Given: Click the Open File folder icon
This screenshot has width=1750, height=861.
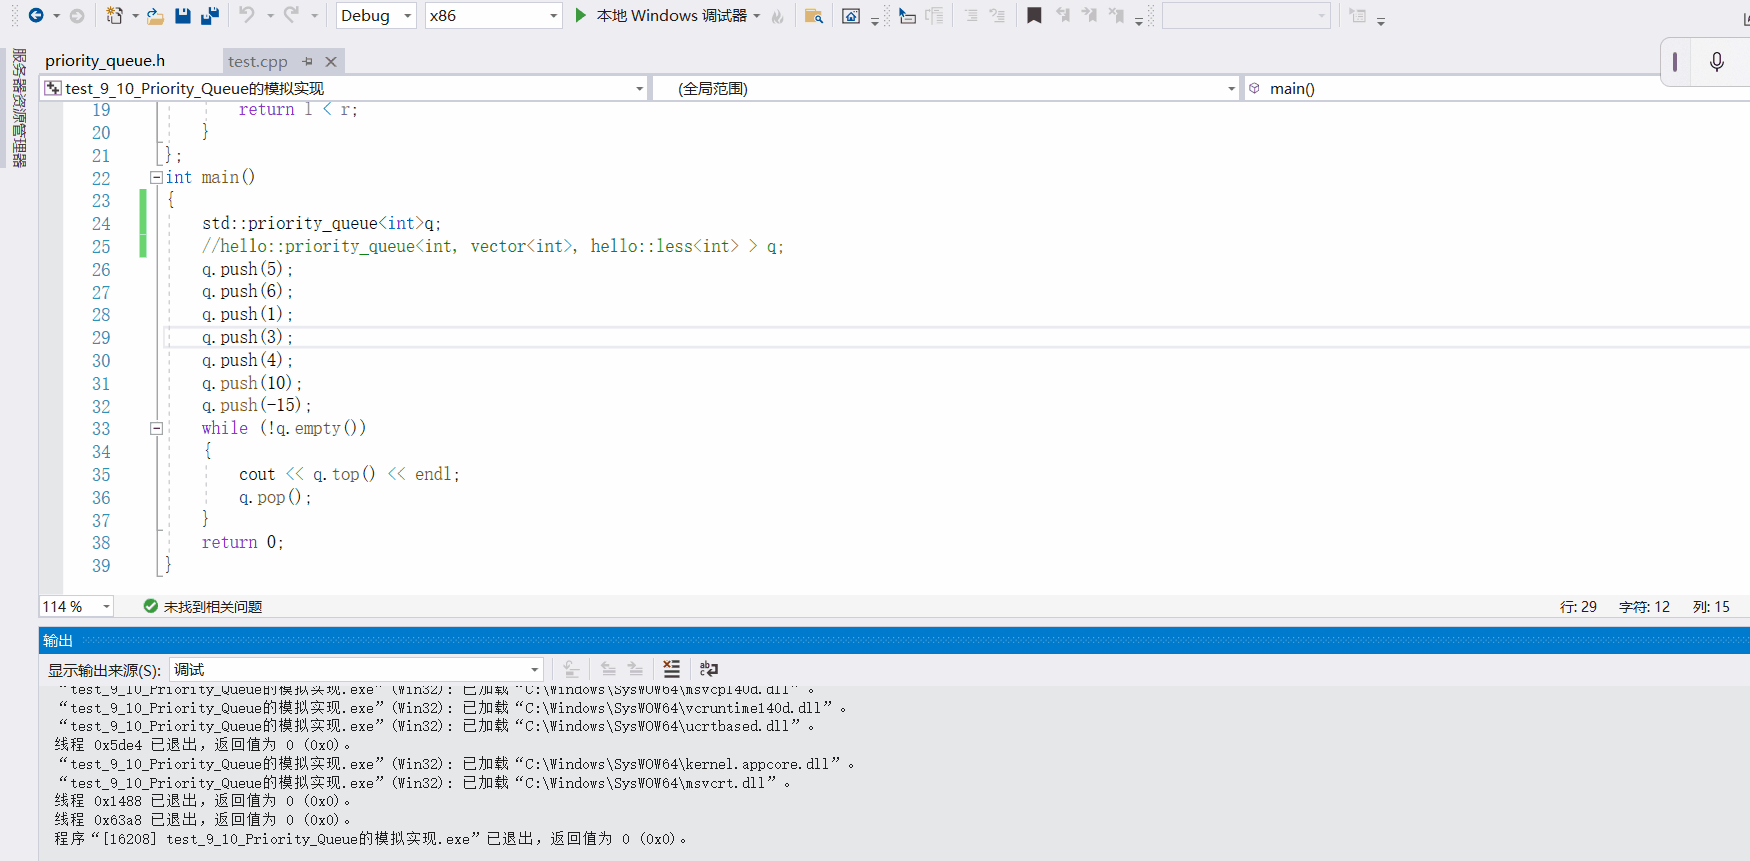Looking at the screenshot, I should pyautogui.click(x=155, y=15).
